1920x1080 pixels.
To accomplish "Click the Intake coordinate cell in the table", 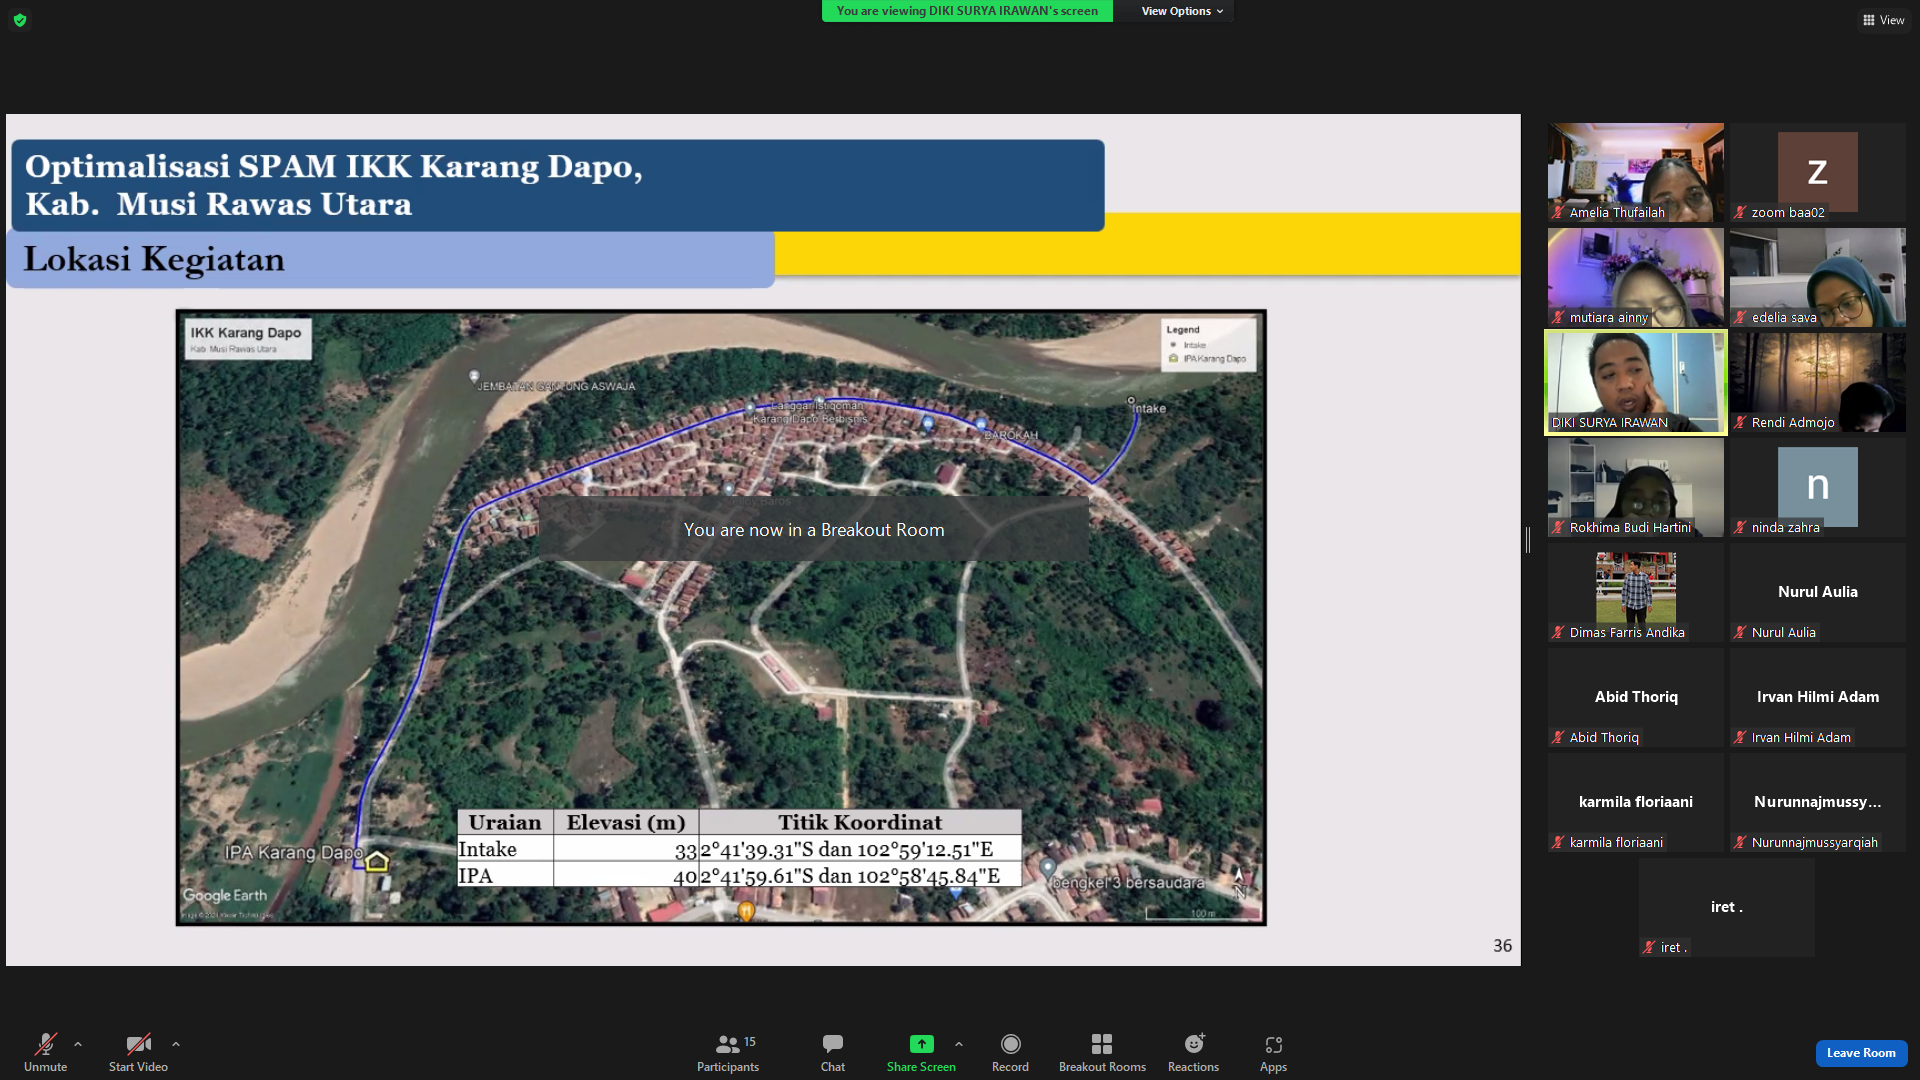I will coord(860,849).
